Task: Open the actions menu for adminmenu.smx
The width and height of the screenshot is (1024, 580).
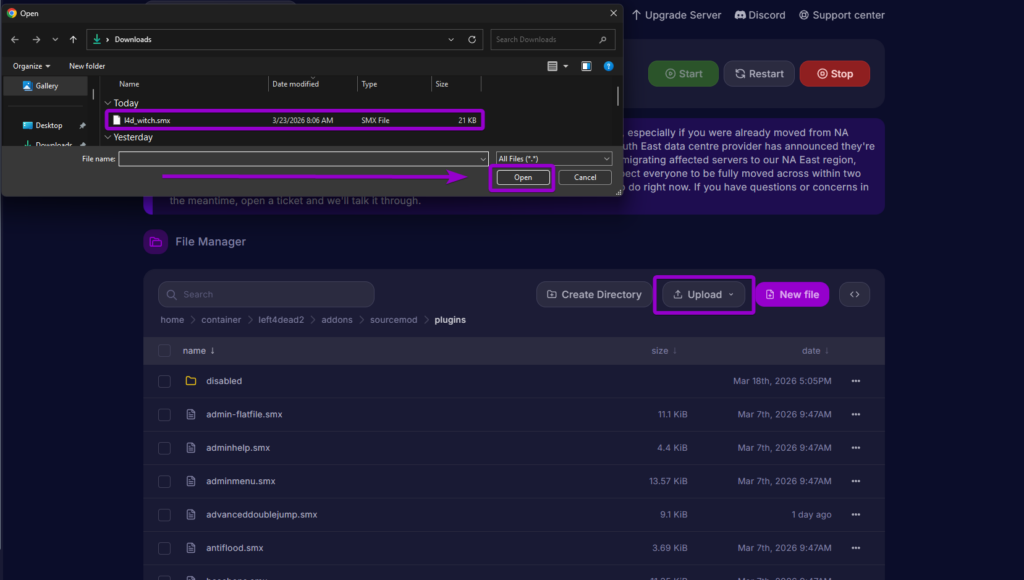Action: [x=855, y=481]
